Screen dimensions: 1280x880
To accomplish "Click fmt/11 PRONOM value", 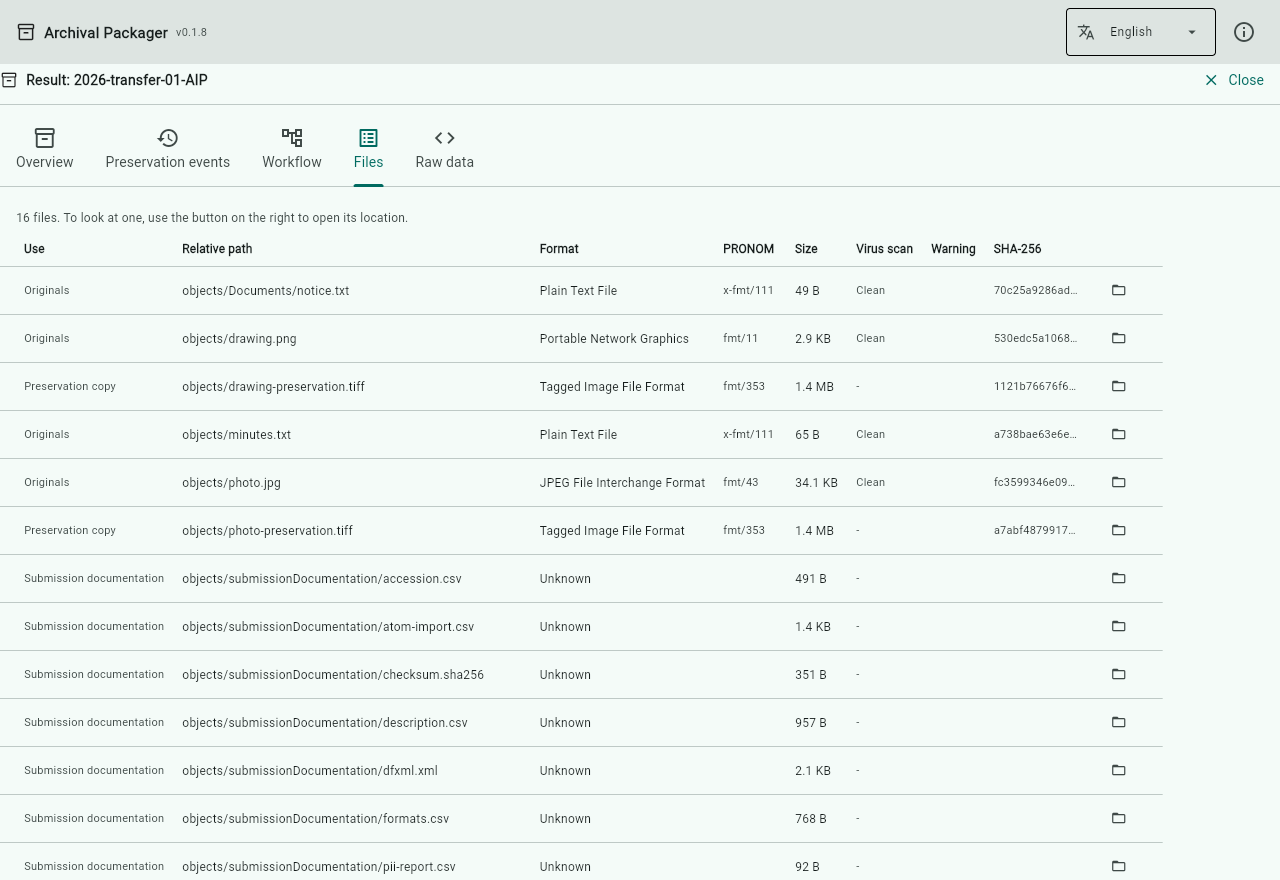I will coord(741,338).
